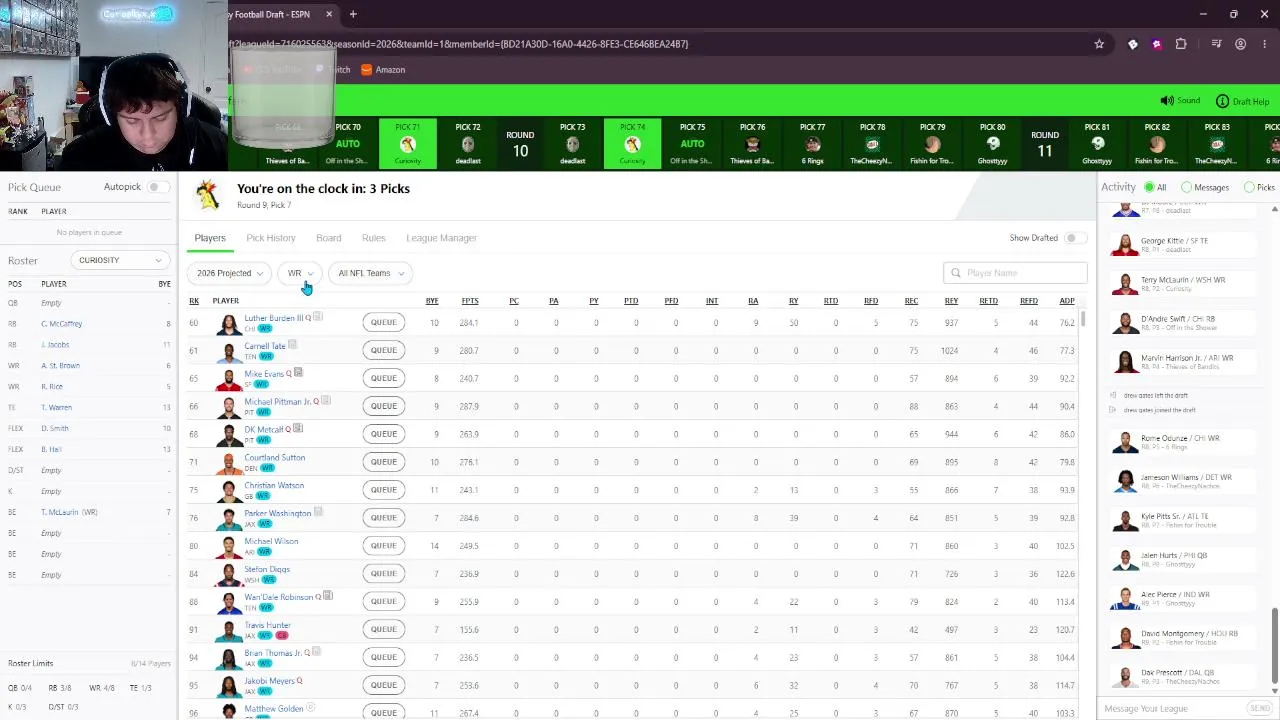Click Courtland Sutton's headshot thumbnail
Viewport: 1280px width, 720px height.
228,462
